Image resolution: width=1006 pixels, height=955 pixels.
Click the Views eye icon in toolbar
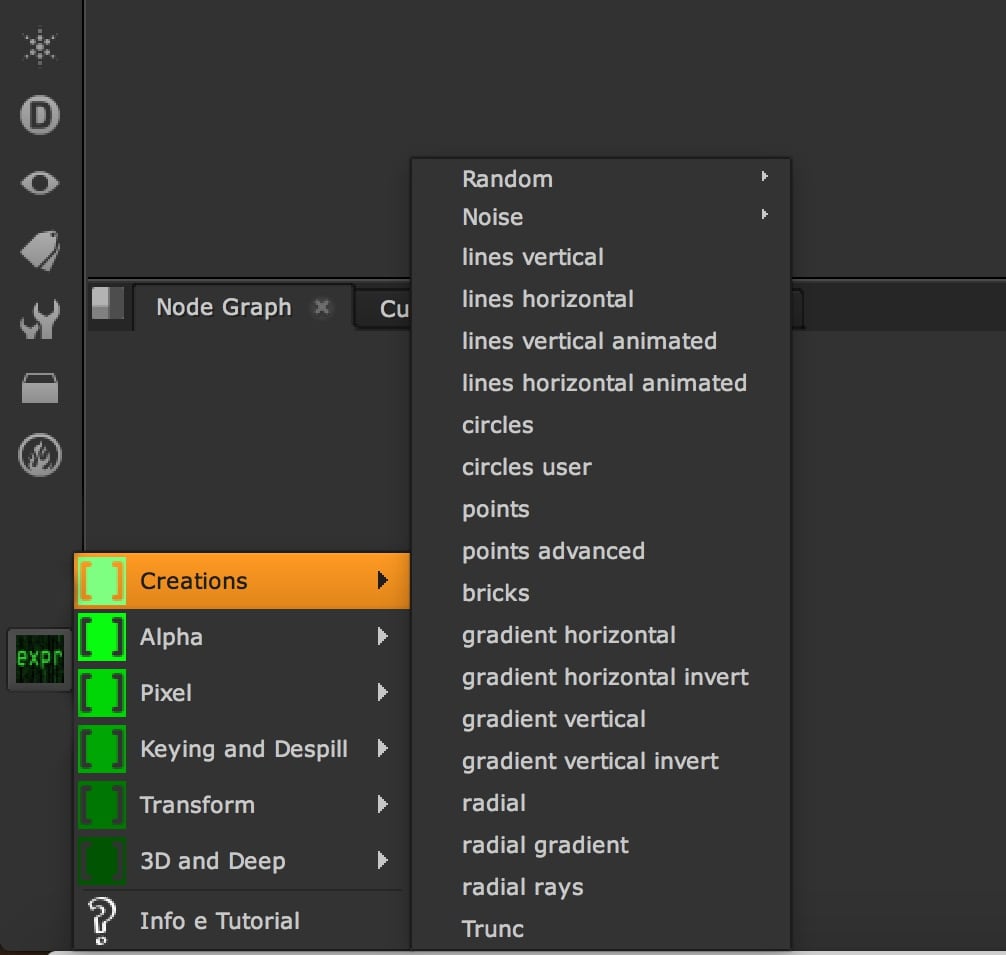[x=41, y=183]
